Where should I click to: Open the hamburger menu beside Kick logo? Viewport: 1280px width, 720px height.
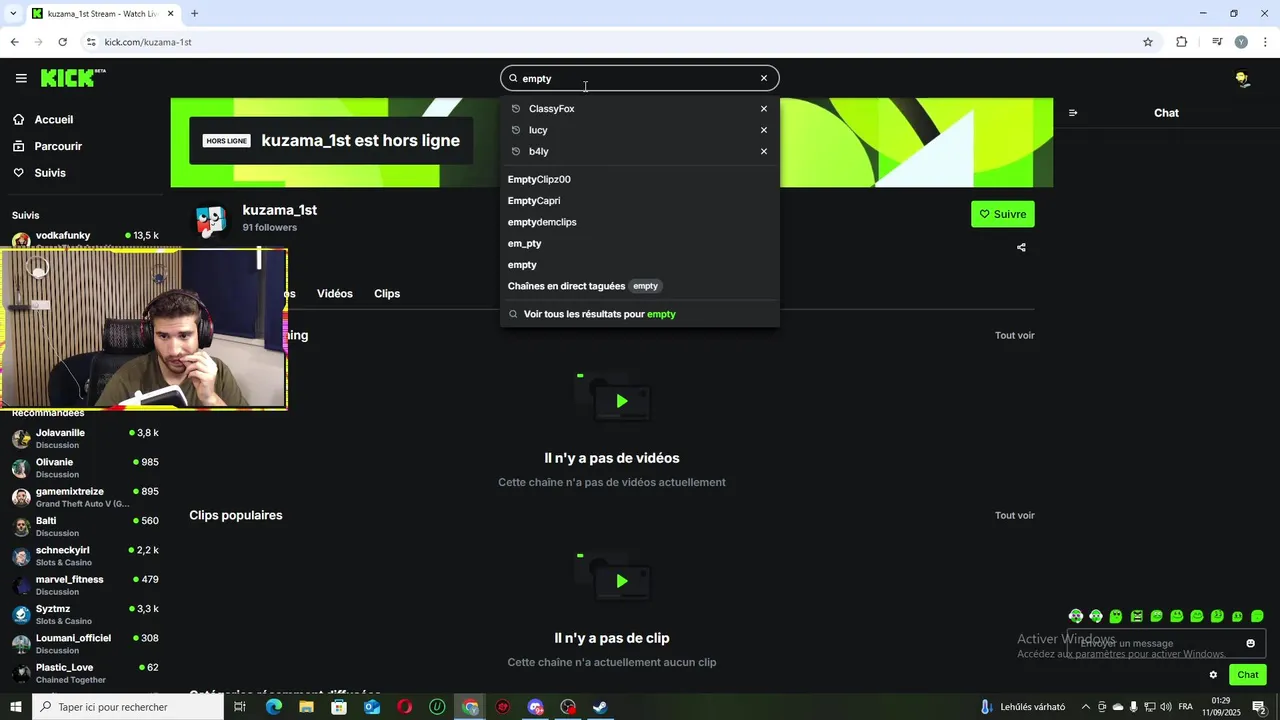pyautogui.click(x=21, y=78)
